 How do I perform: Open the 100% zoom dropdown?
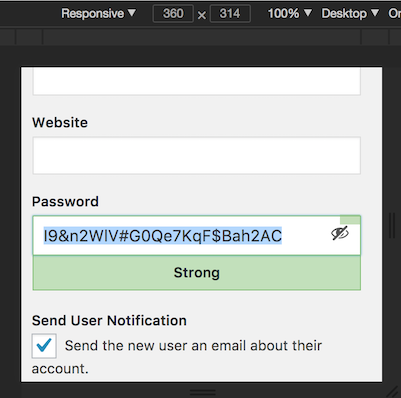pyautogui.click(x=289, y=13)
